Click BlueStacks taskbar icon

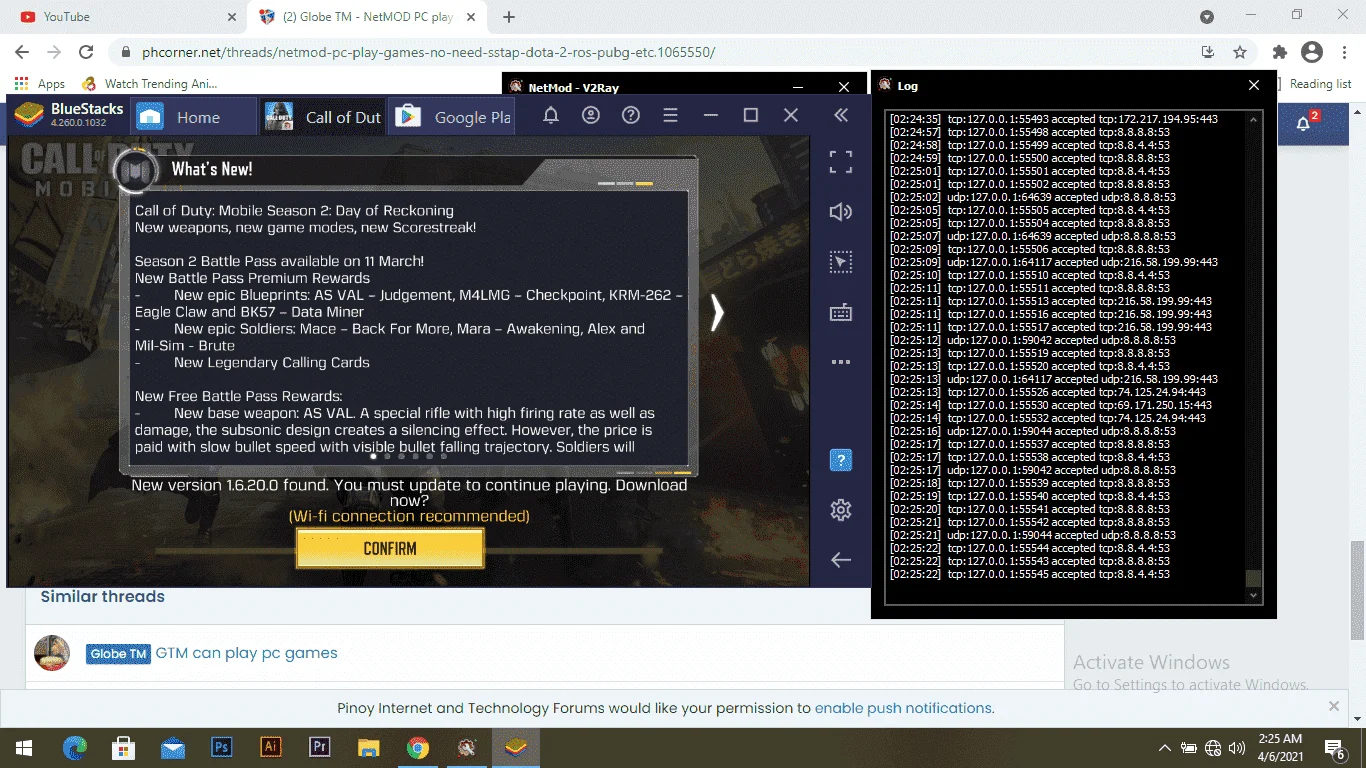[x=516, y=747]
